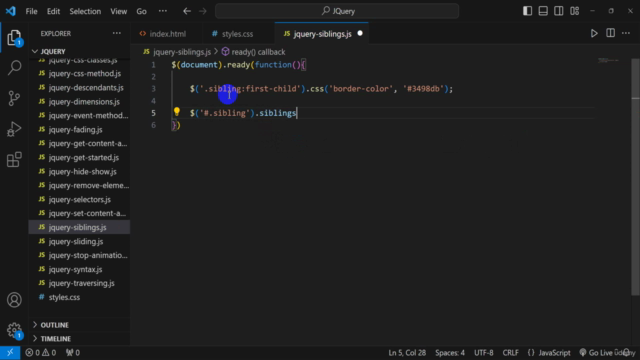Viewport: 640px width, 360px height.
Task: Split the editor to the right
Action: pyautogui.click(x=610, y=33)
